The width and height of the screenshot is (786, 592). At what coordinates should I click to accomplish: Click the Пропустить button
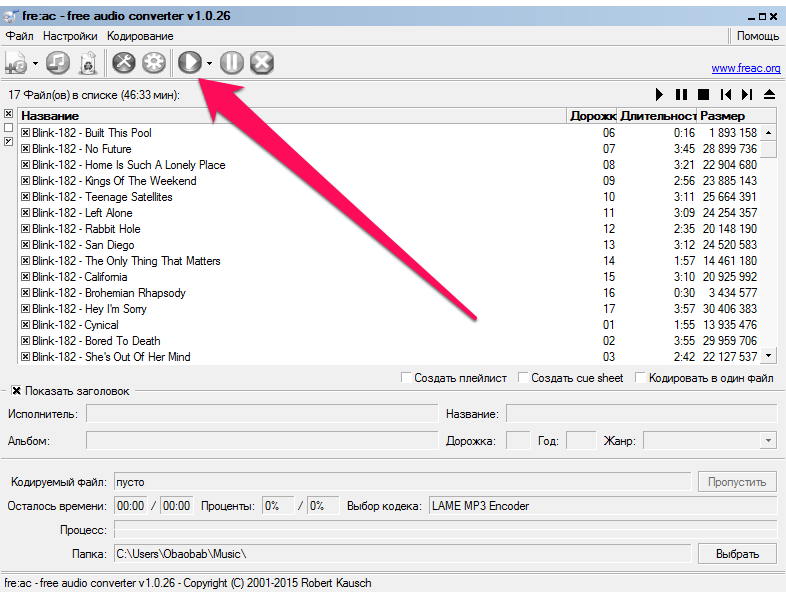pos(737,482)
